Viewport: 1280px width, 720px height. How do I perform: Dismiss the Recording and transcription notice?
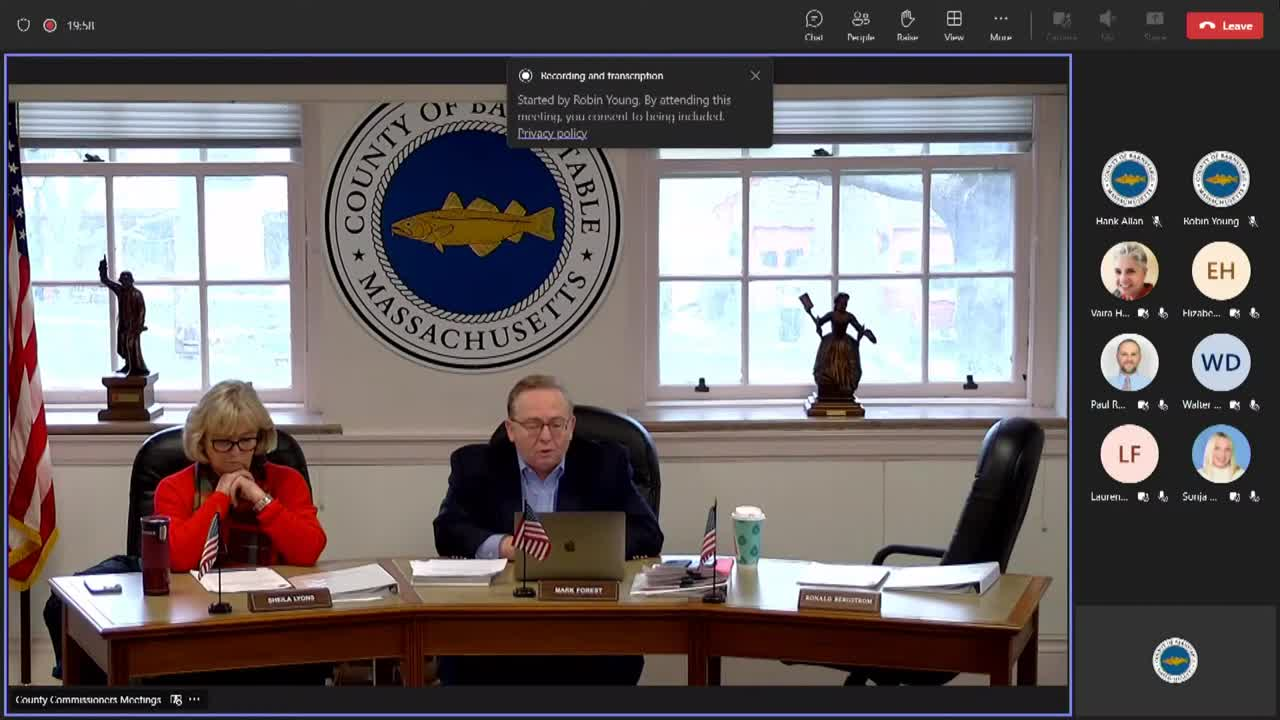(x=755, y=75)
